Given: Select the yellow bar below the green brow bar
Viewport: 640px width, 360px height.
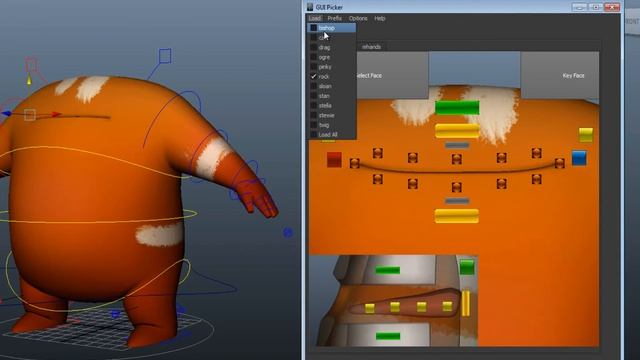Looking at the screenshot, I should tap(457, 131).
